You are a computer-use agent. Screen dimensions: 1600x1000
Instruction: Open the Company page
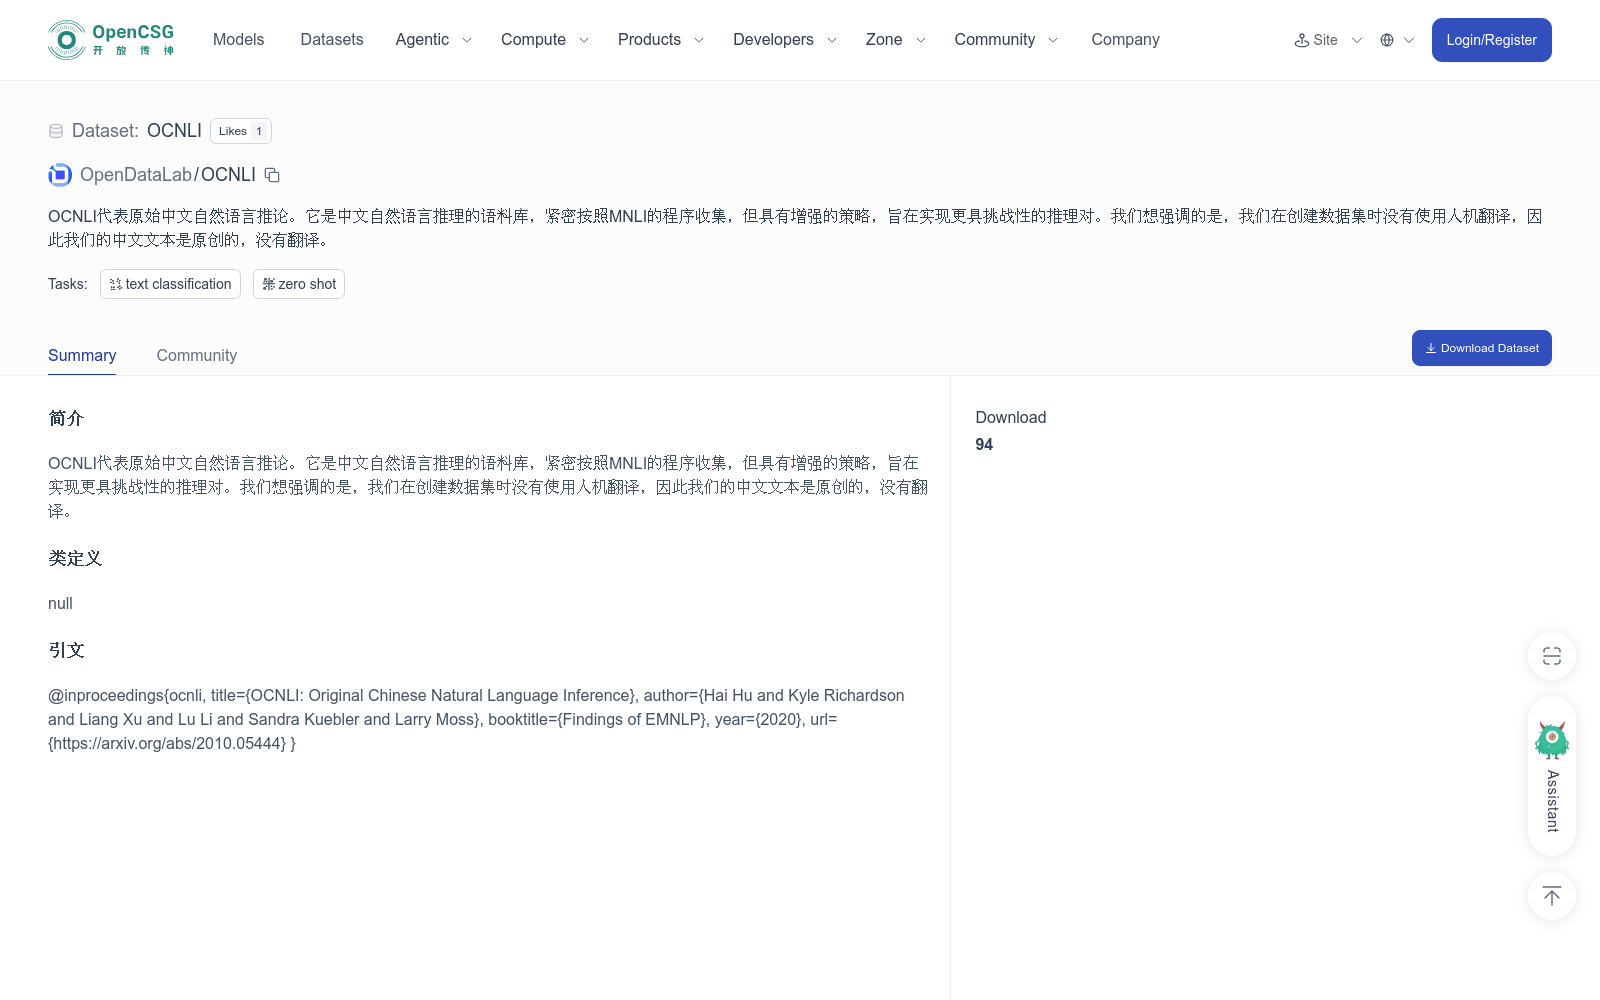(1125, 40)
